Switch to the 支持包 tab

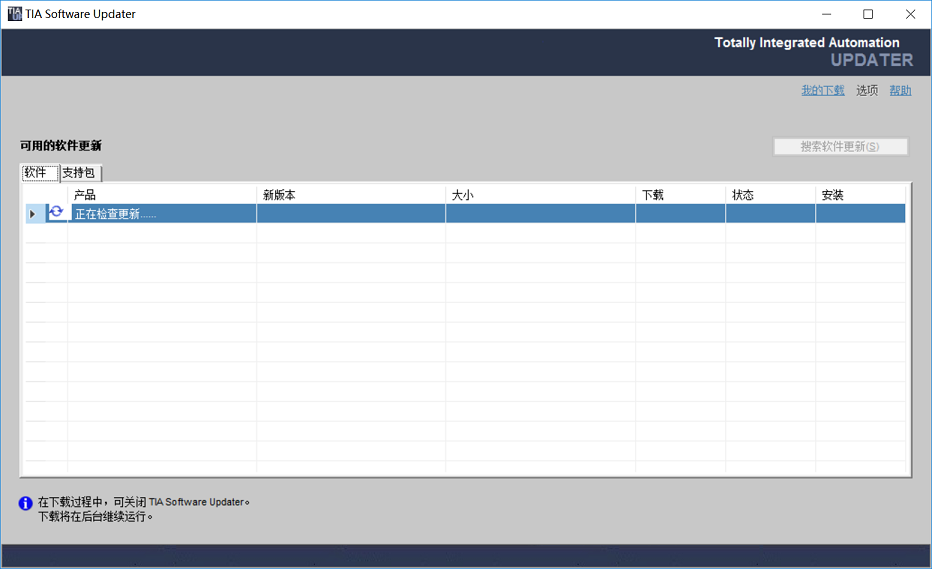[x=79, y=173]
